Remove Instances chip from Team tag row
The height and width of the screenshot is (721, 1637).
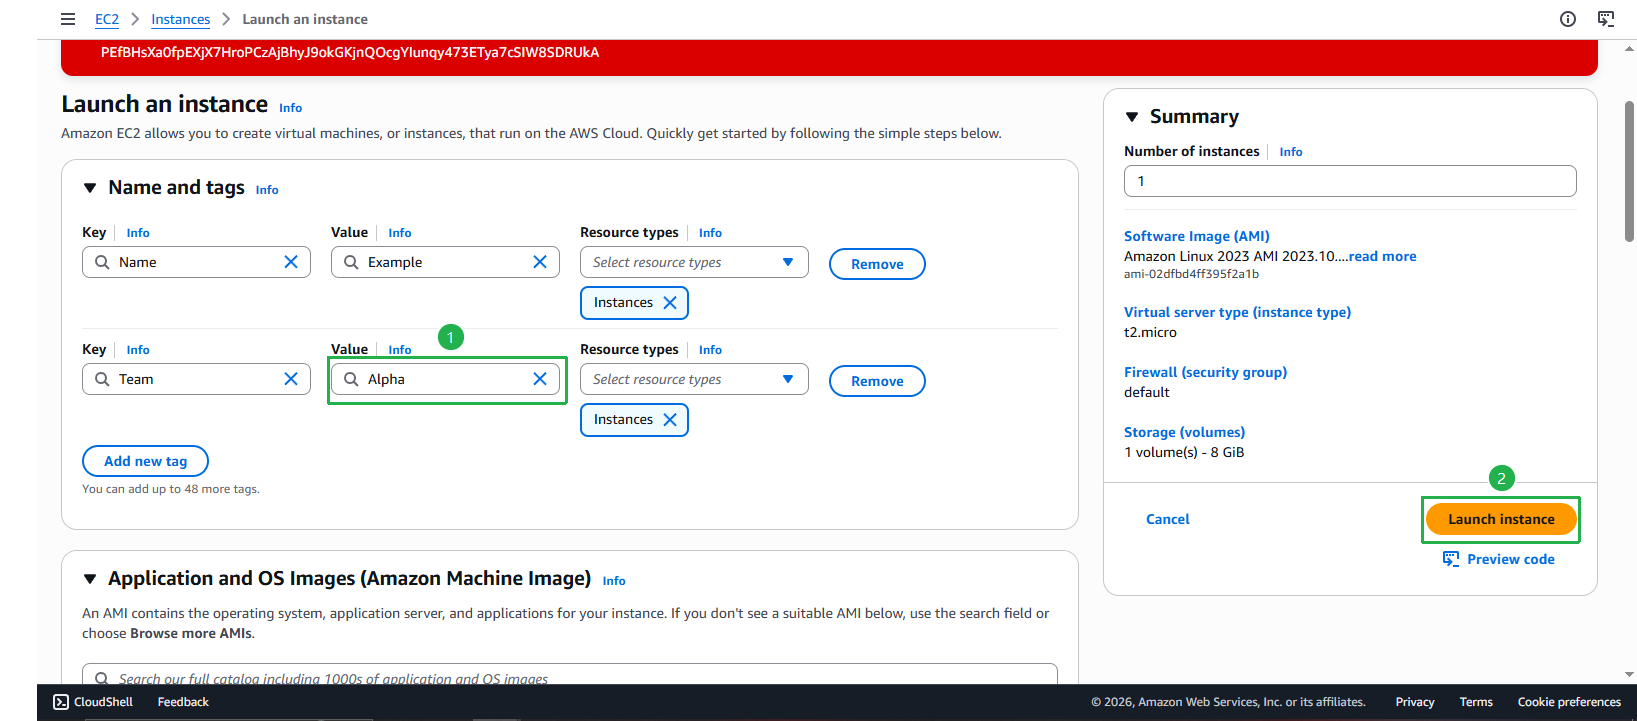click(x=670, y=420)
